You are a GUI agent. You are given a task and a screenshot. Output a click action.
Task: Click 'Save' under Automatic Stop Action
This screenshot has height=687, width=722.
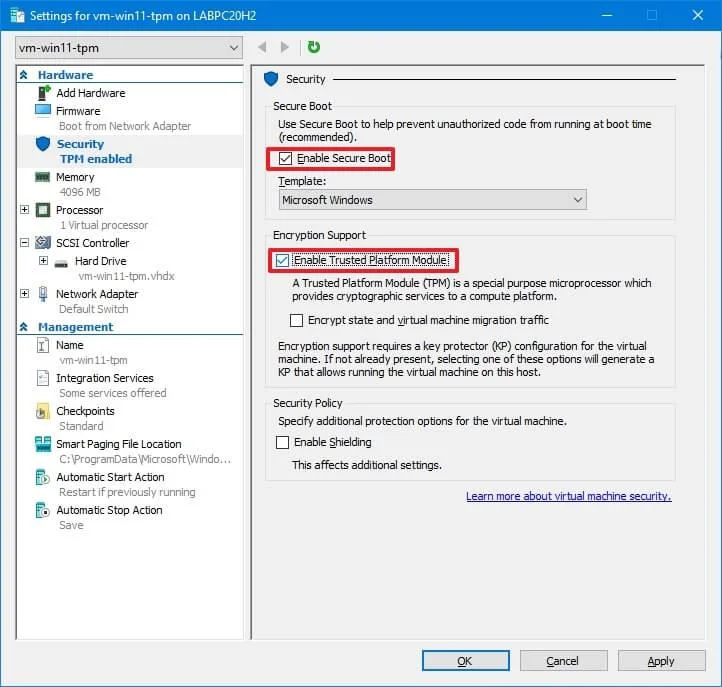coord(71,525)
